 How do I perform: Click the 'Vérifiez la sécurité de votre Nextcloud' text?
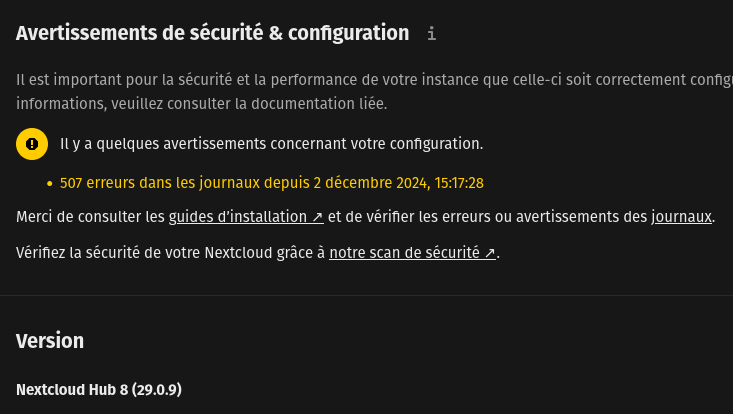click(170, 253)
